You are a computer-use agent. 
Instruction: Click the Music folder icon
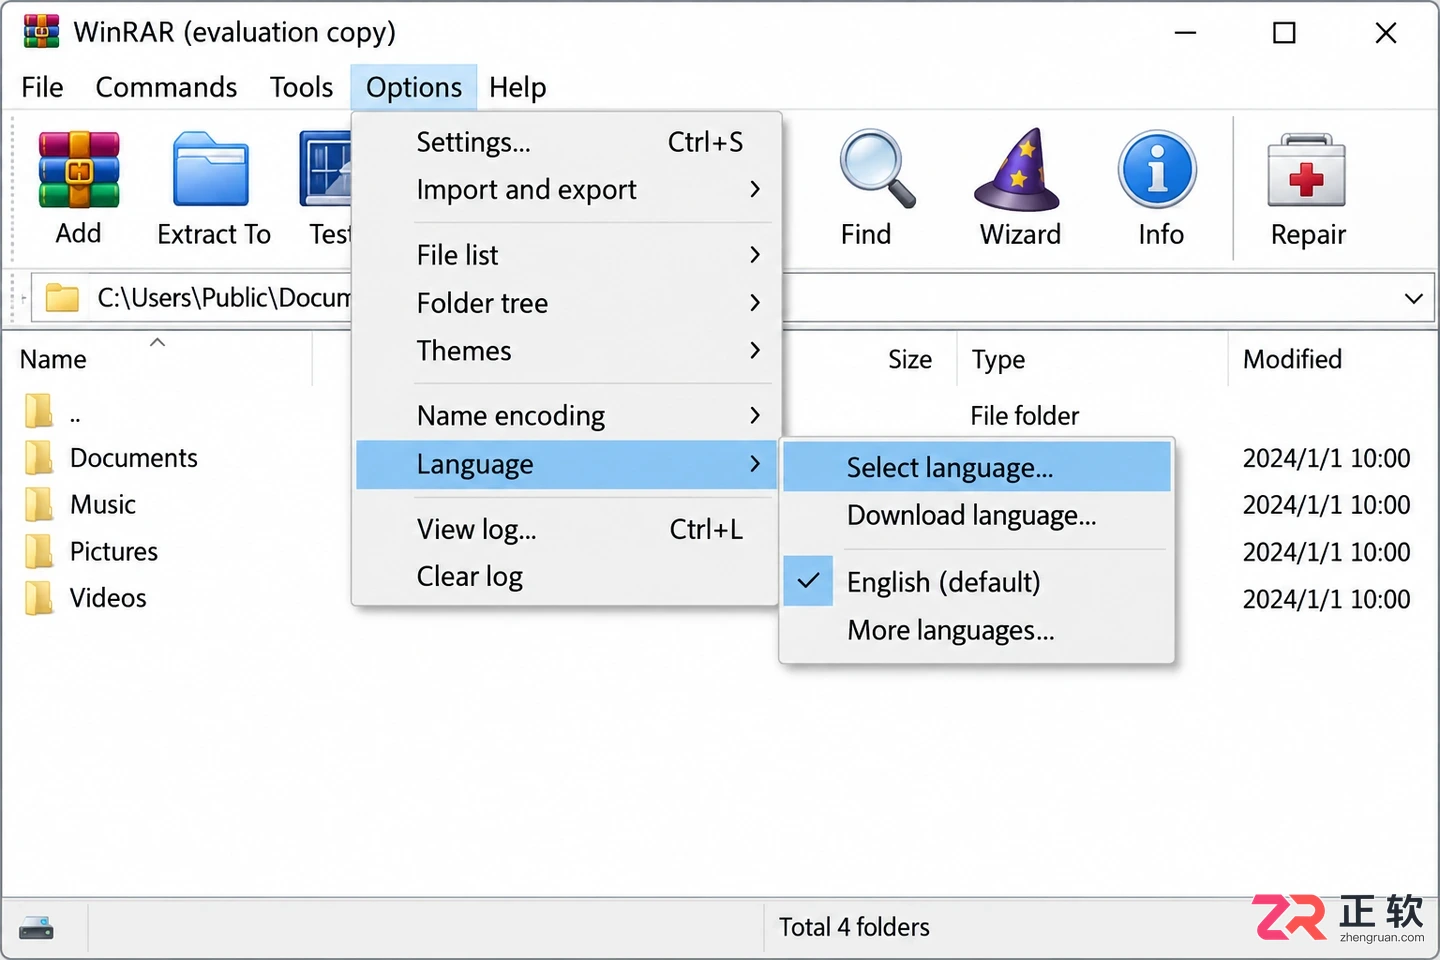tap(39, 504)
